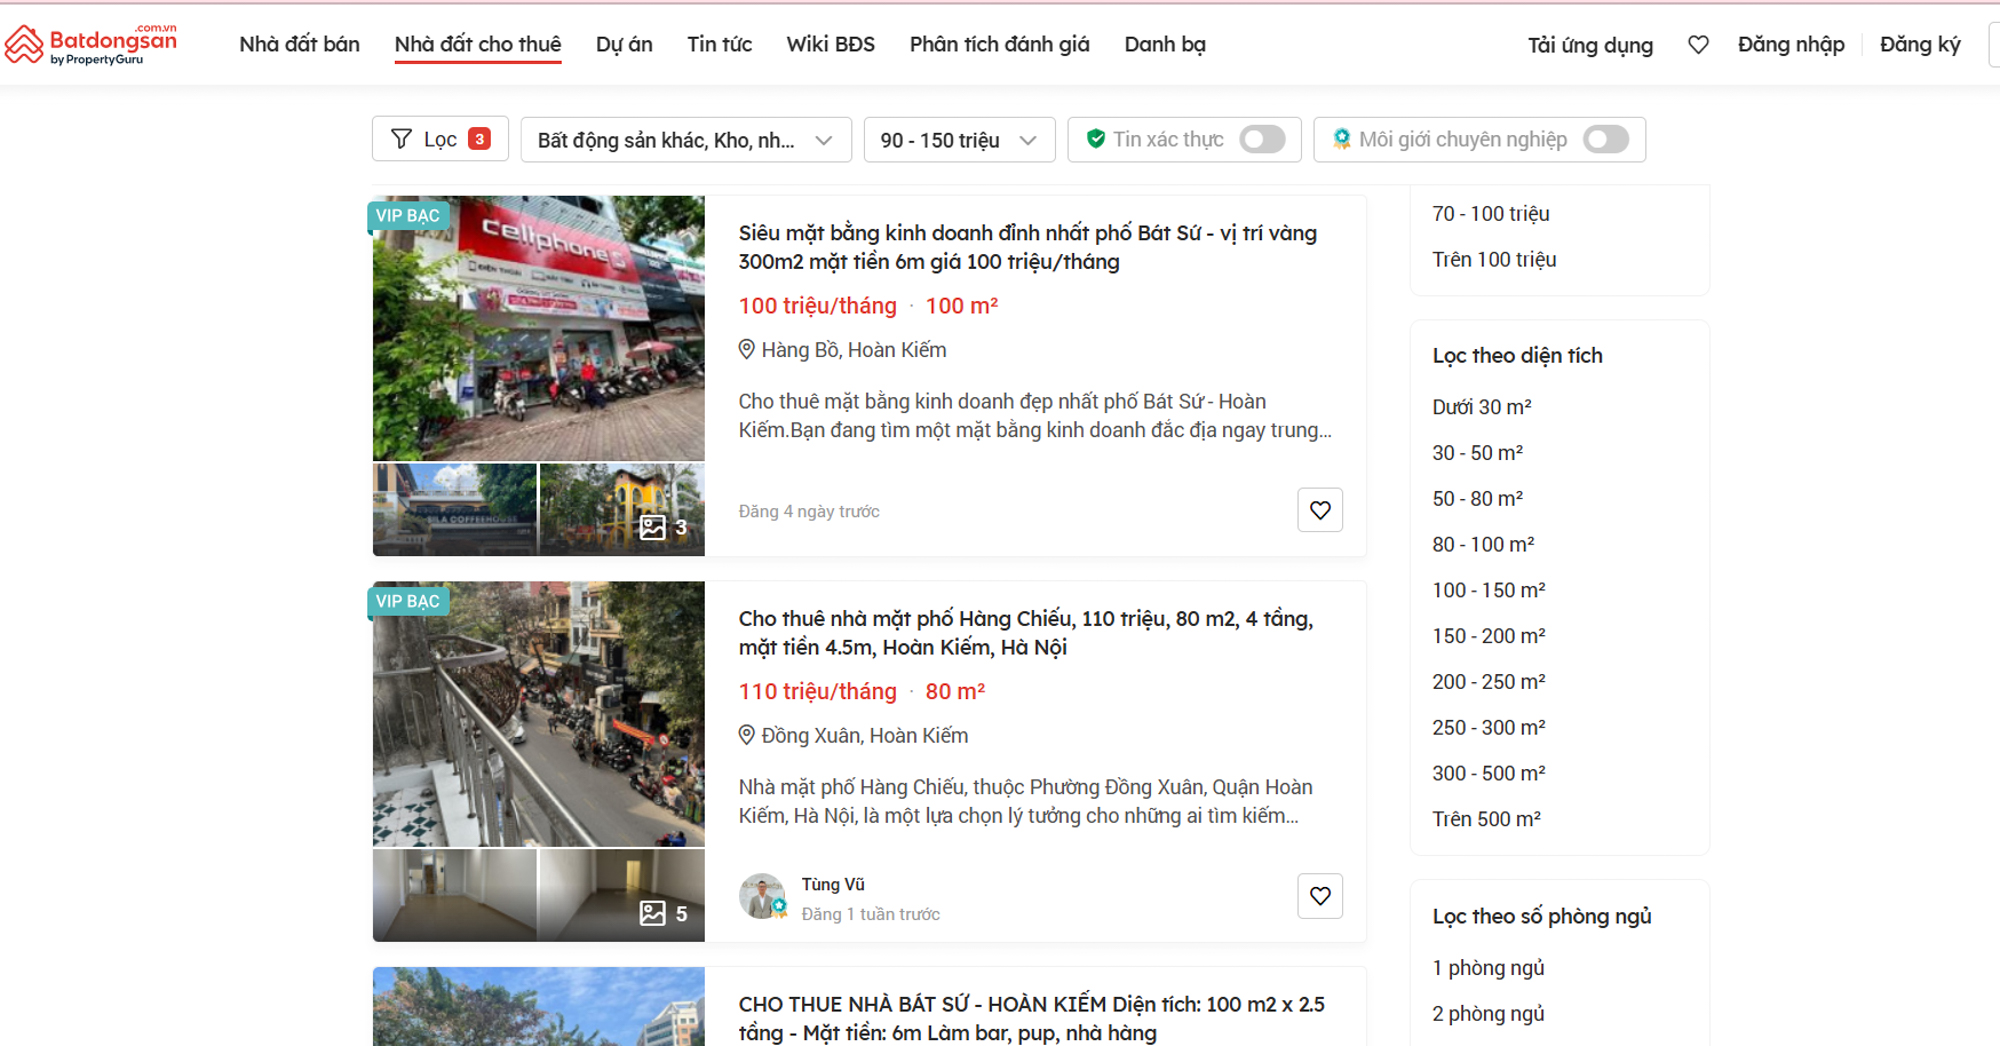
Task: Toggle Môi giới chuyên nghiệp switch
Action: (x=1606, y=139)
